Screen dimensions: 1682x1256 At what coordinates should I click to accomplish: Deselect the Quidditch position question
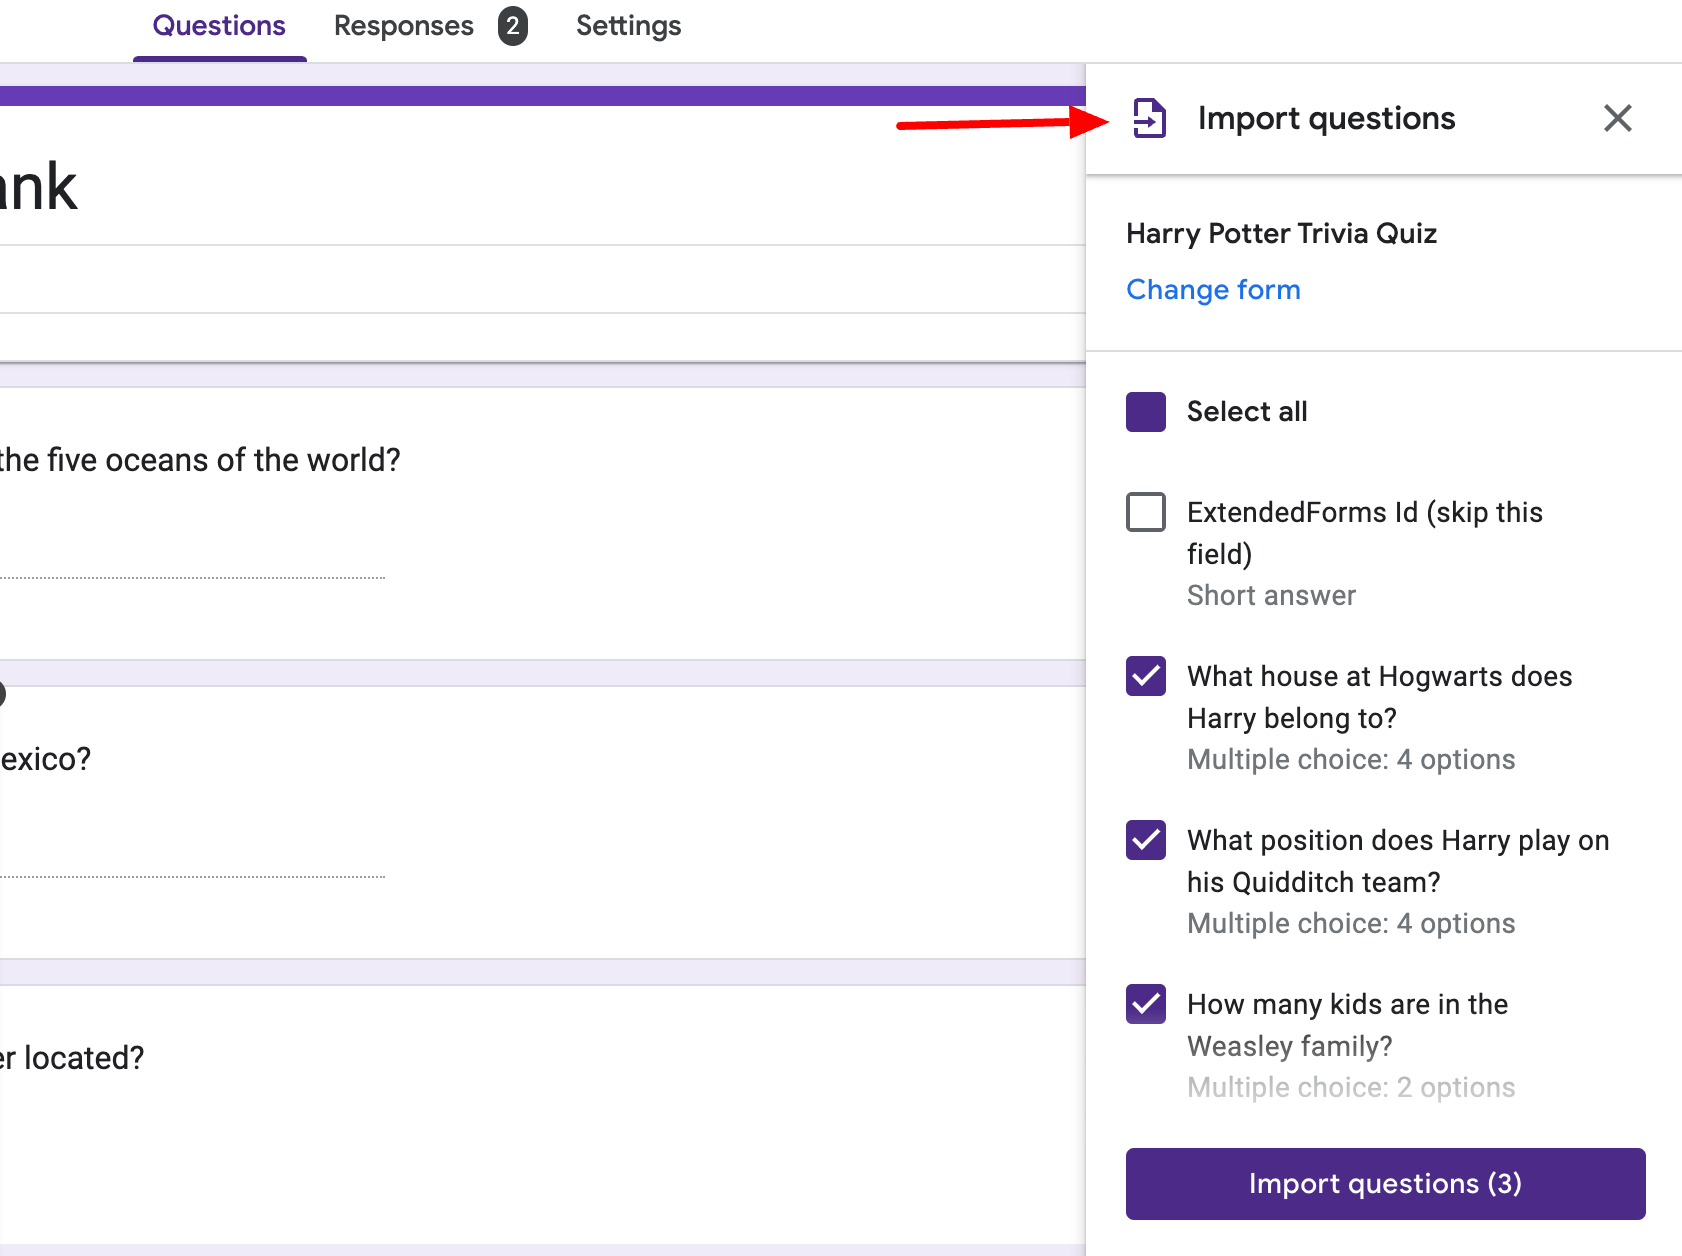click(x=1145, y=841)
